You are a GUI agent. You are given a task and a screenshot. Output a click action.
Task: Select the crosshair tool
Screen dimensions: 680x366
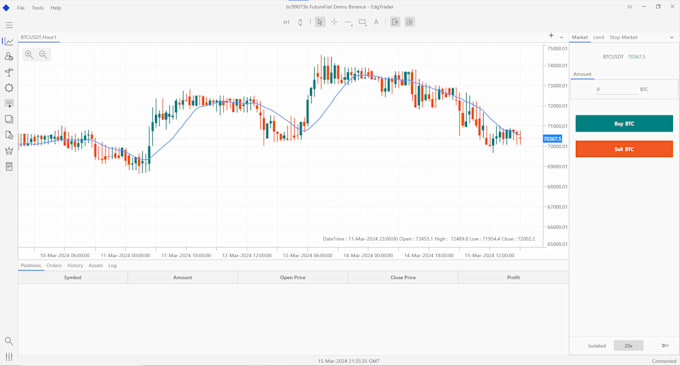click(x=334, y=22)
